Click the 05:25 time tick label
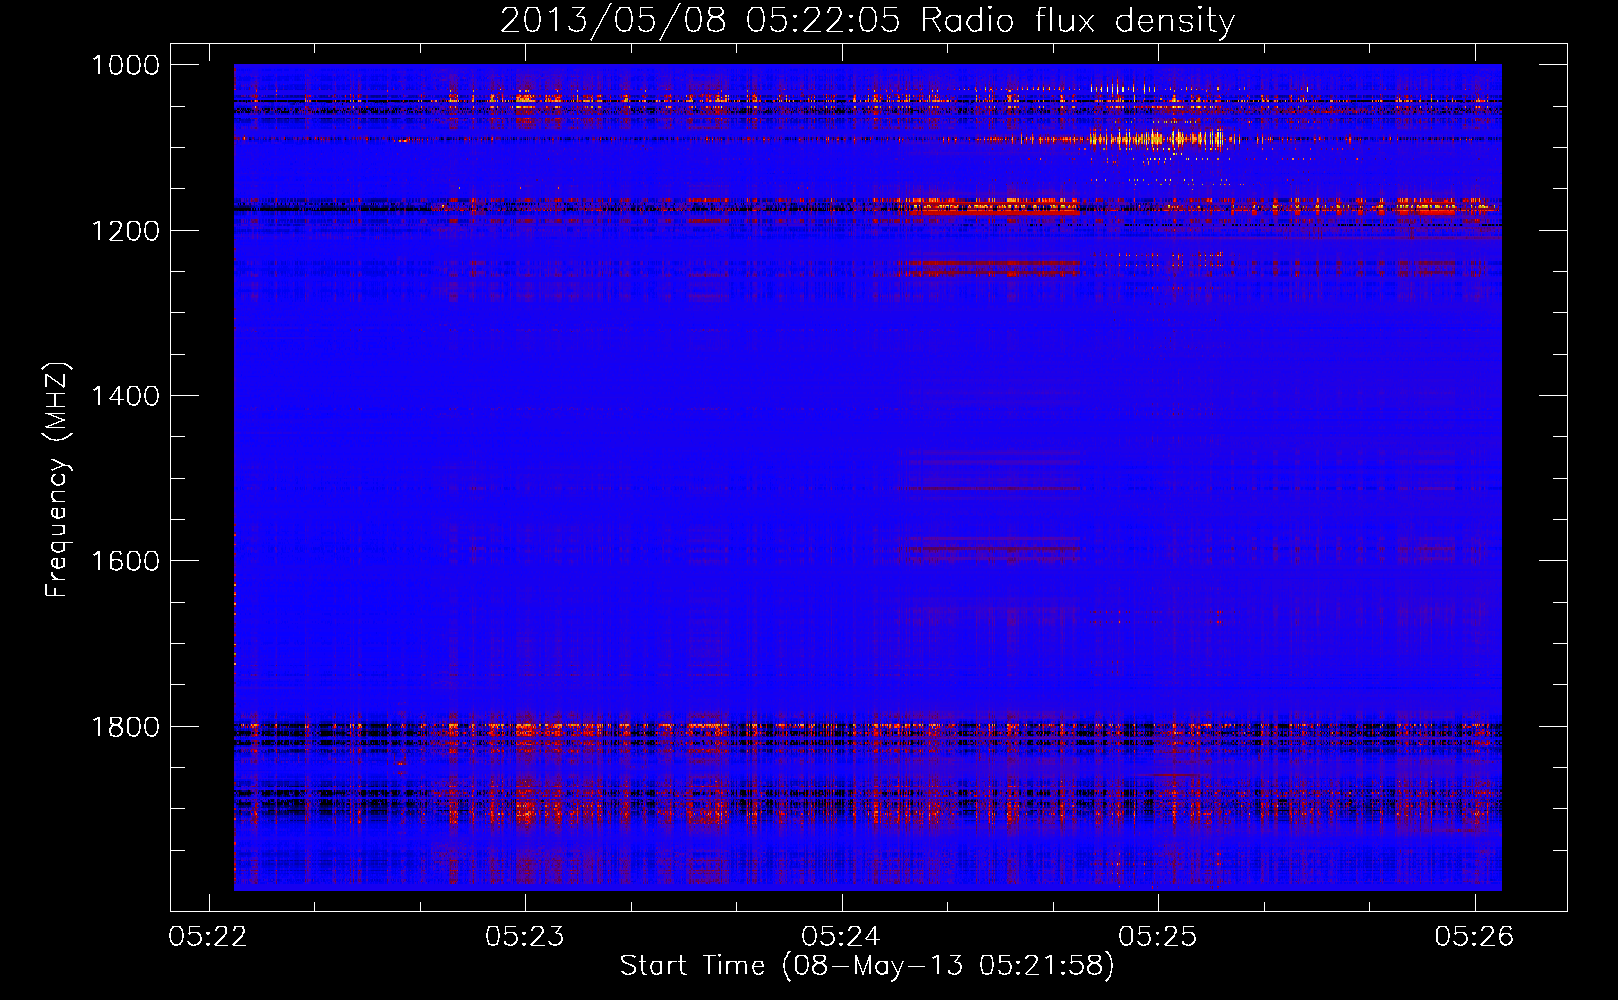The image size is (1618, 1000). 1158,937
